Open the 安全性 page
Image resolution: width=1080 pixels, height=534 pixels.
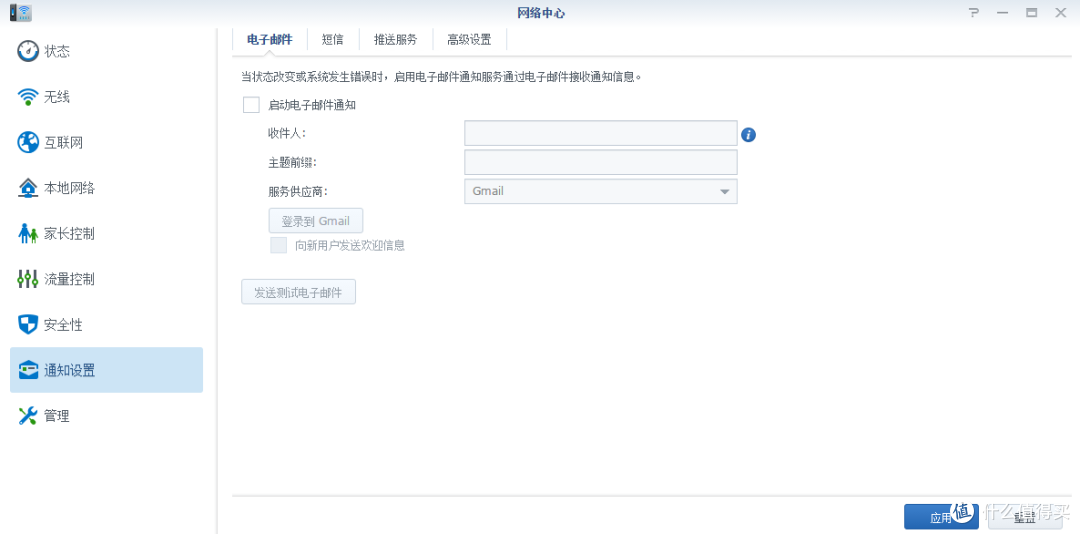[x=107, y=325]
